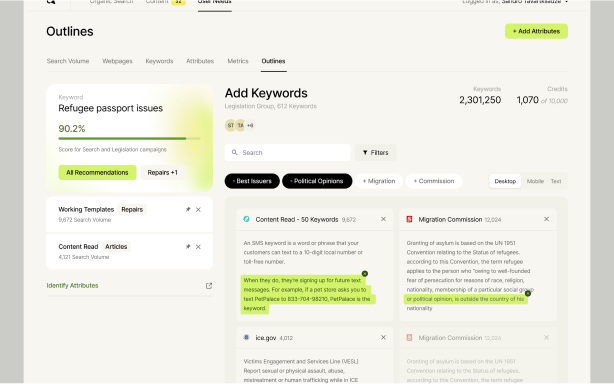Close the ice.gov card
This screenshot has height=384, width=614.
[383, 337]
